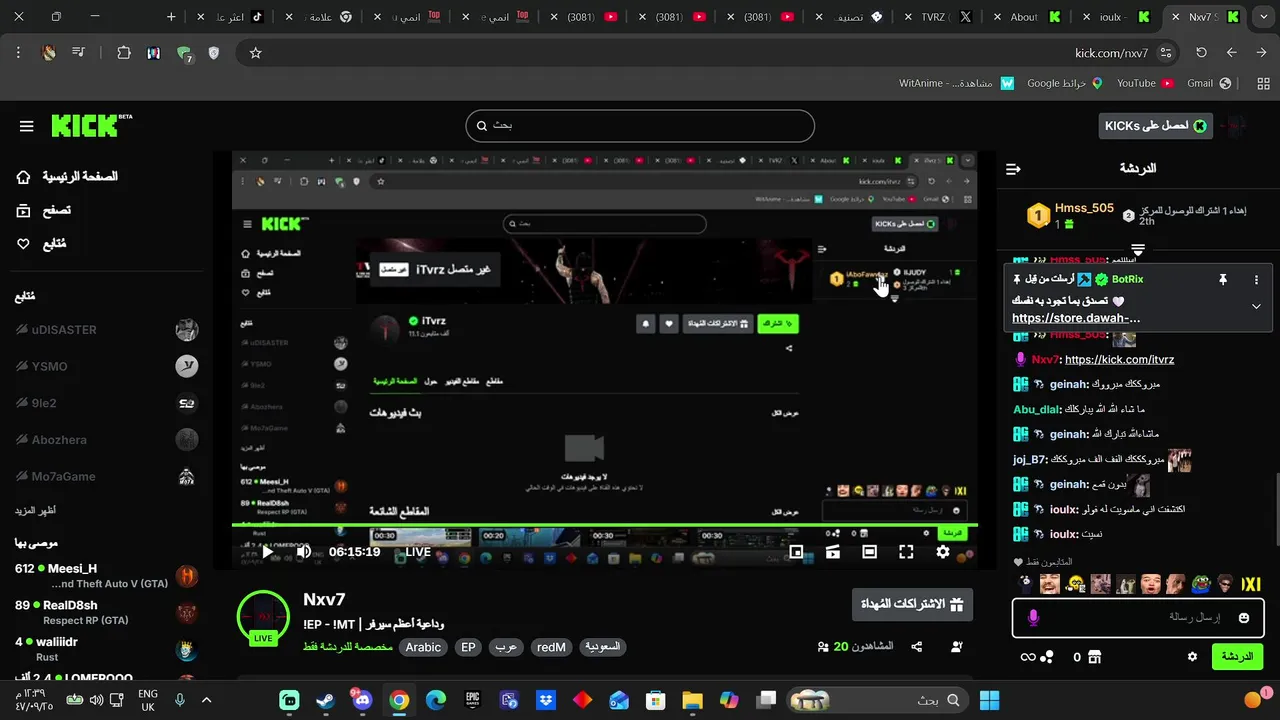
Task: Expand the pinned message chevron
Action: [x=1256, y=307]
